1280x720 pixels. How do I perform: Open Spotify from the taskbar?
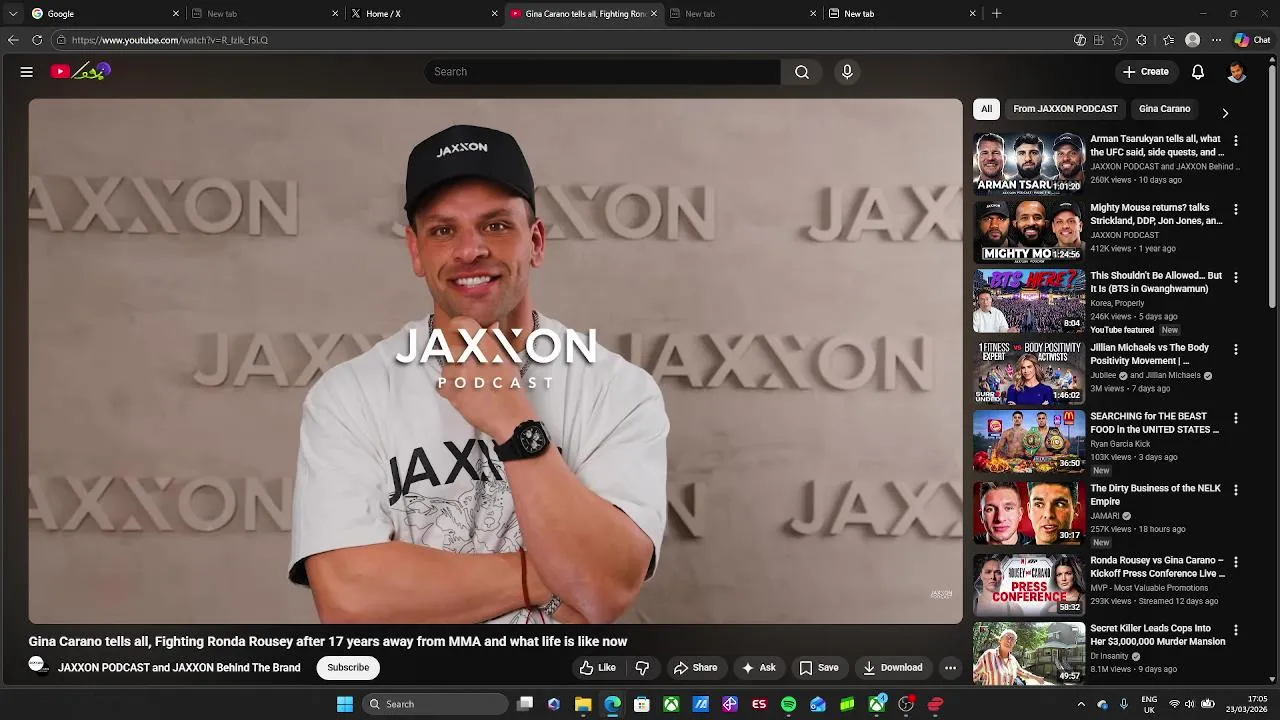click(788, 704)
